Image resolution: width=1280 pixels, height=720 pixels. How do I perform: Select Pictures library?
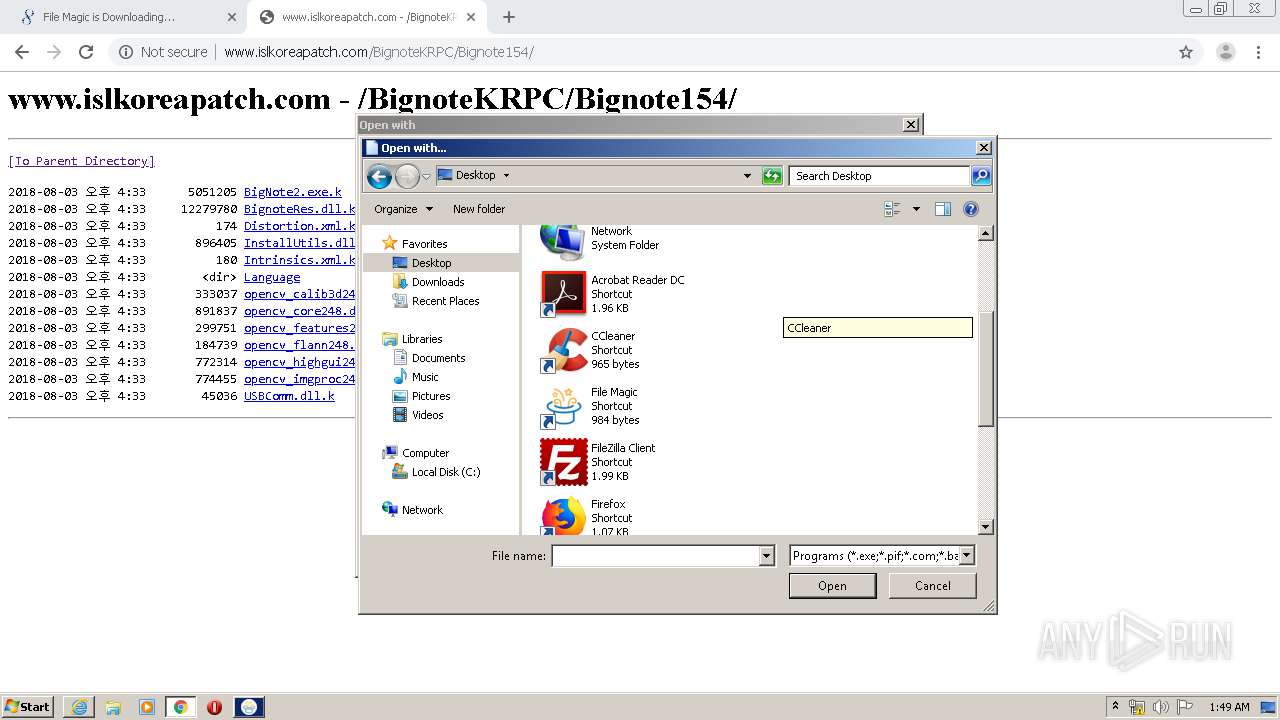[431, 396]
